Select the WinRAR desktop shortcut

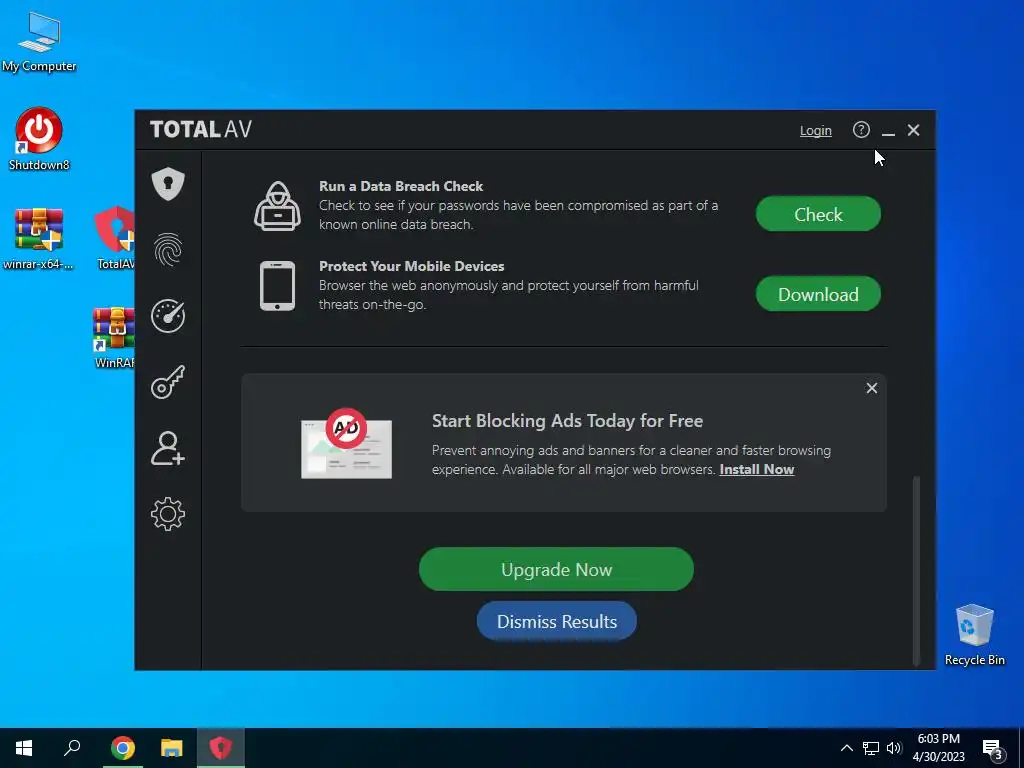(x=114, y=338)
